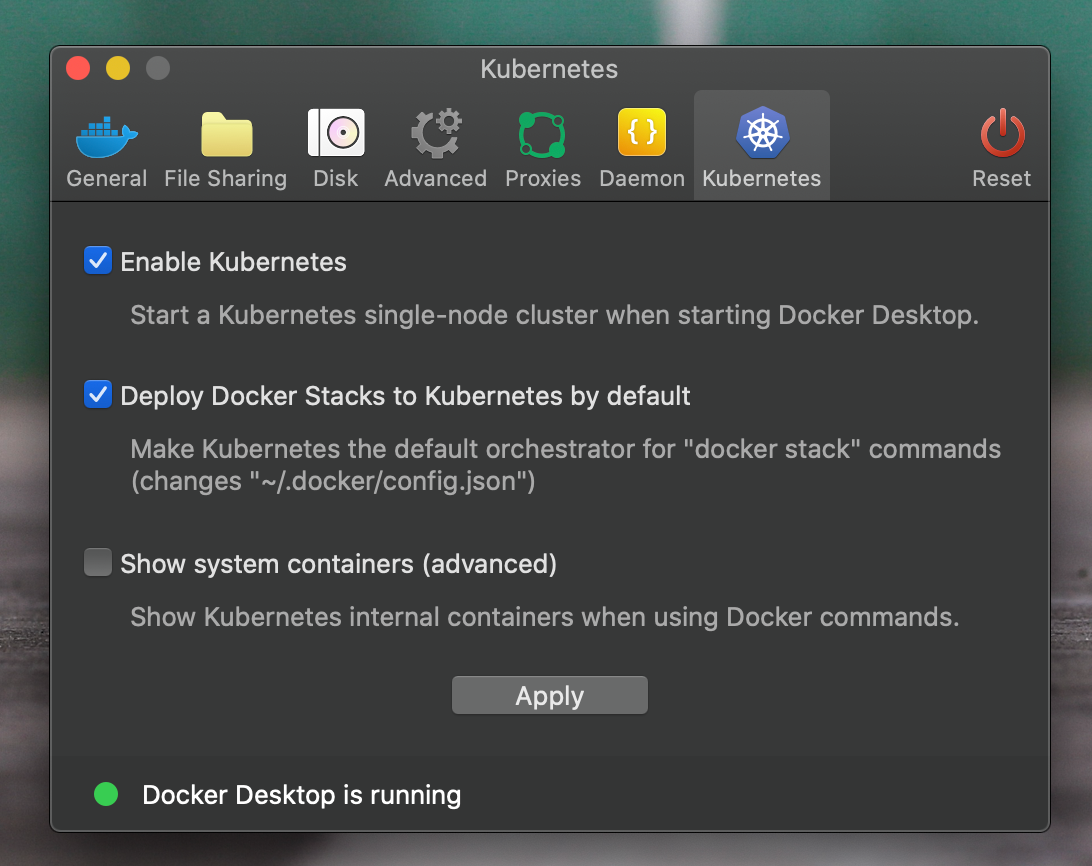This screenshot has height=866, width=1092.
Task: Toggle Deploy Docker Stacks to Kubernetes checkbox
Action: tap(98, 394)
